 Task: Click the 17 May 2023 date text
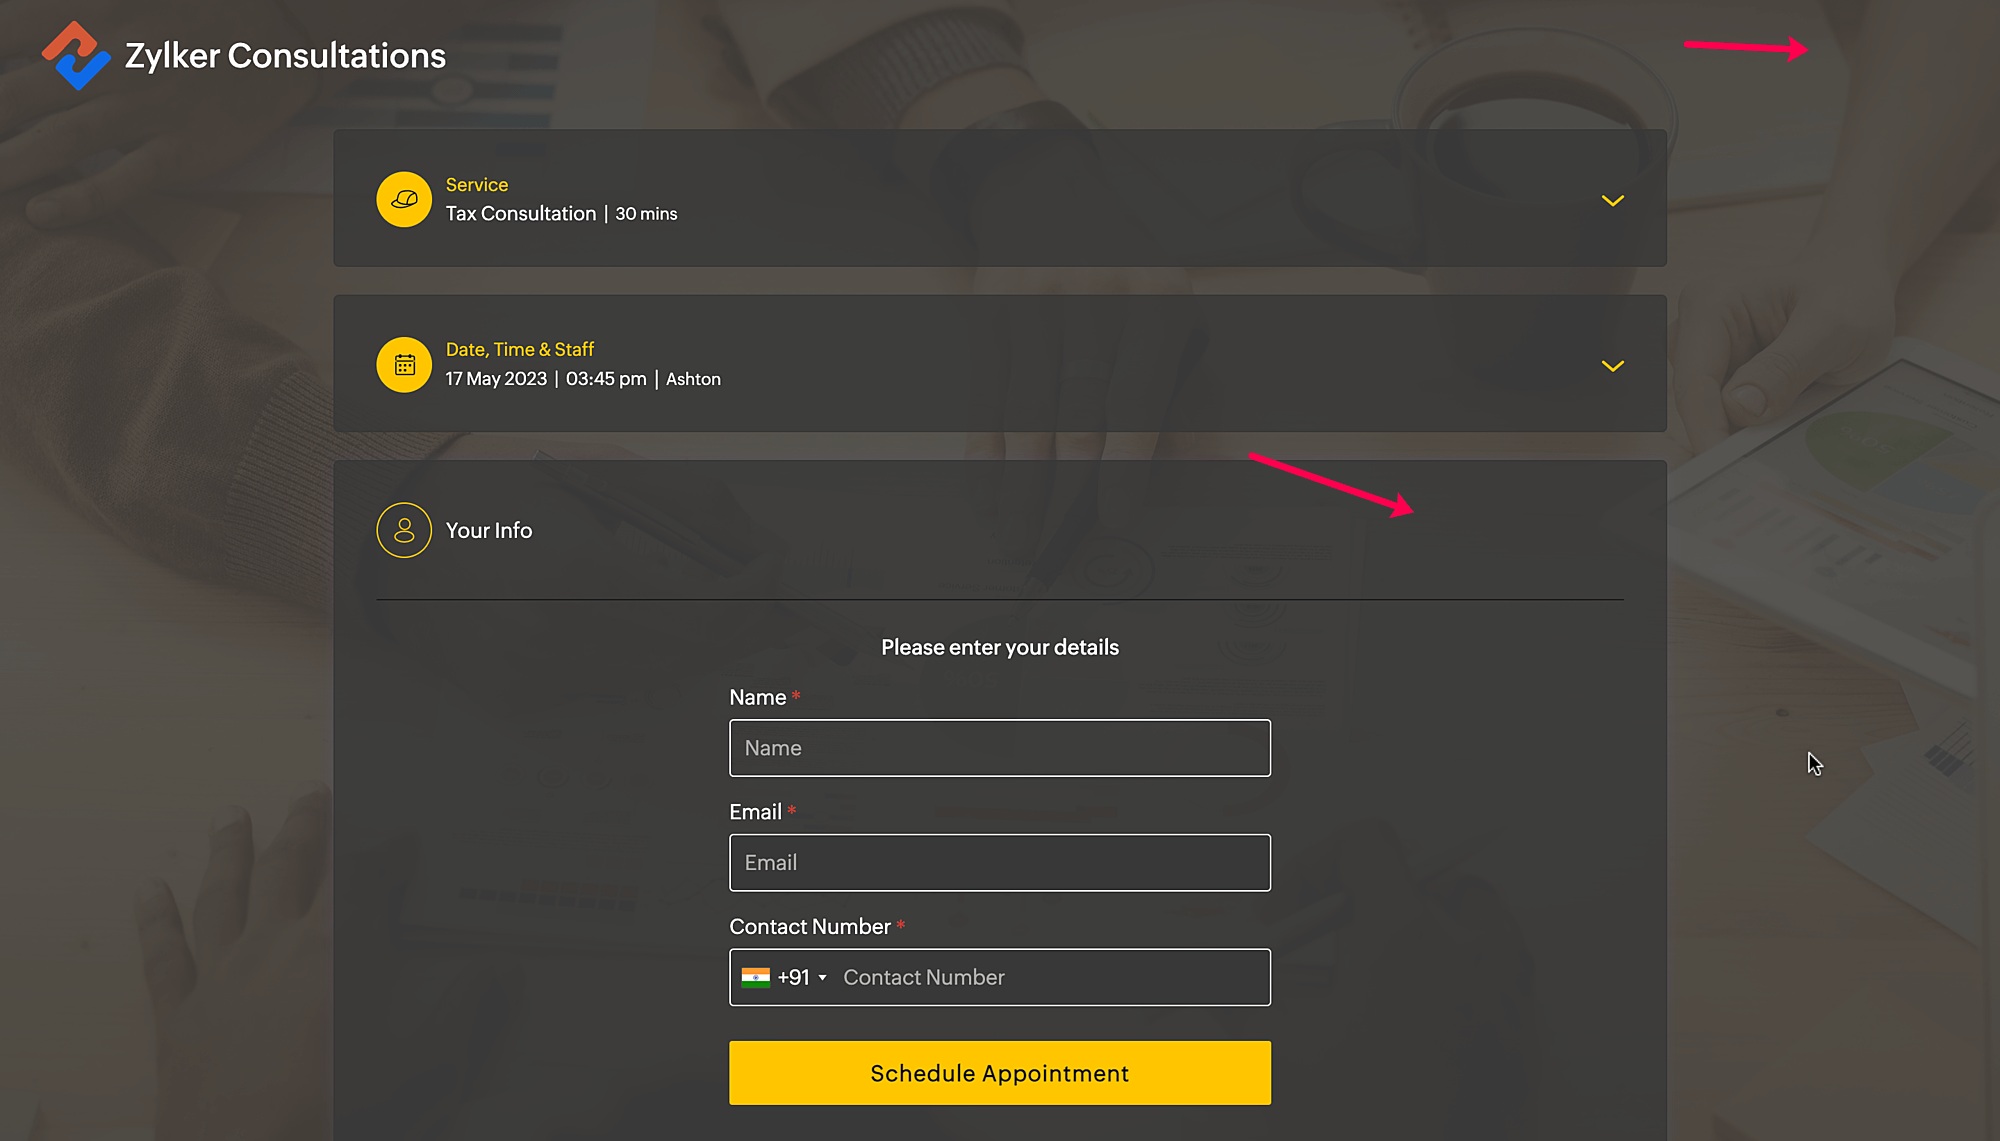(496, 379)
